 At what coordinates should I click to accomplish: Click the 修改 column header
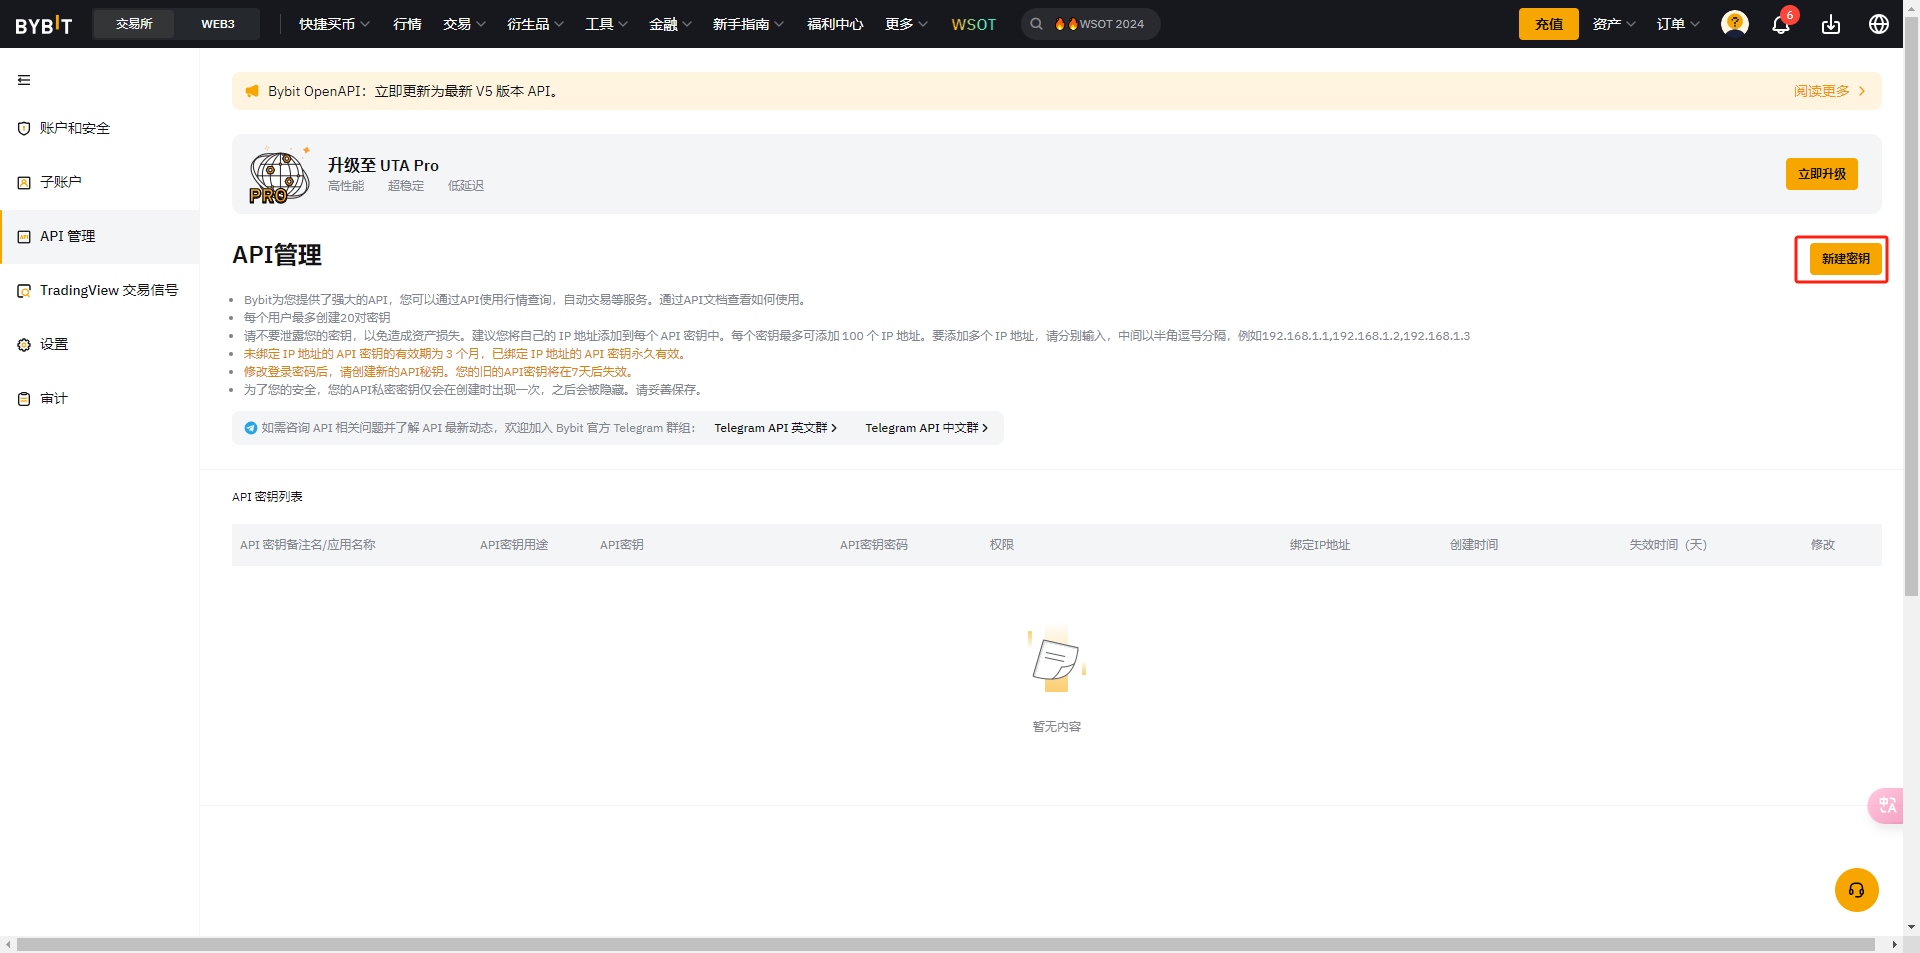[1823, 545]
